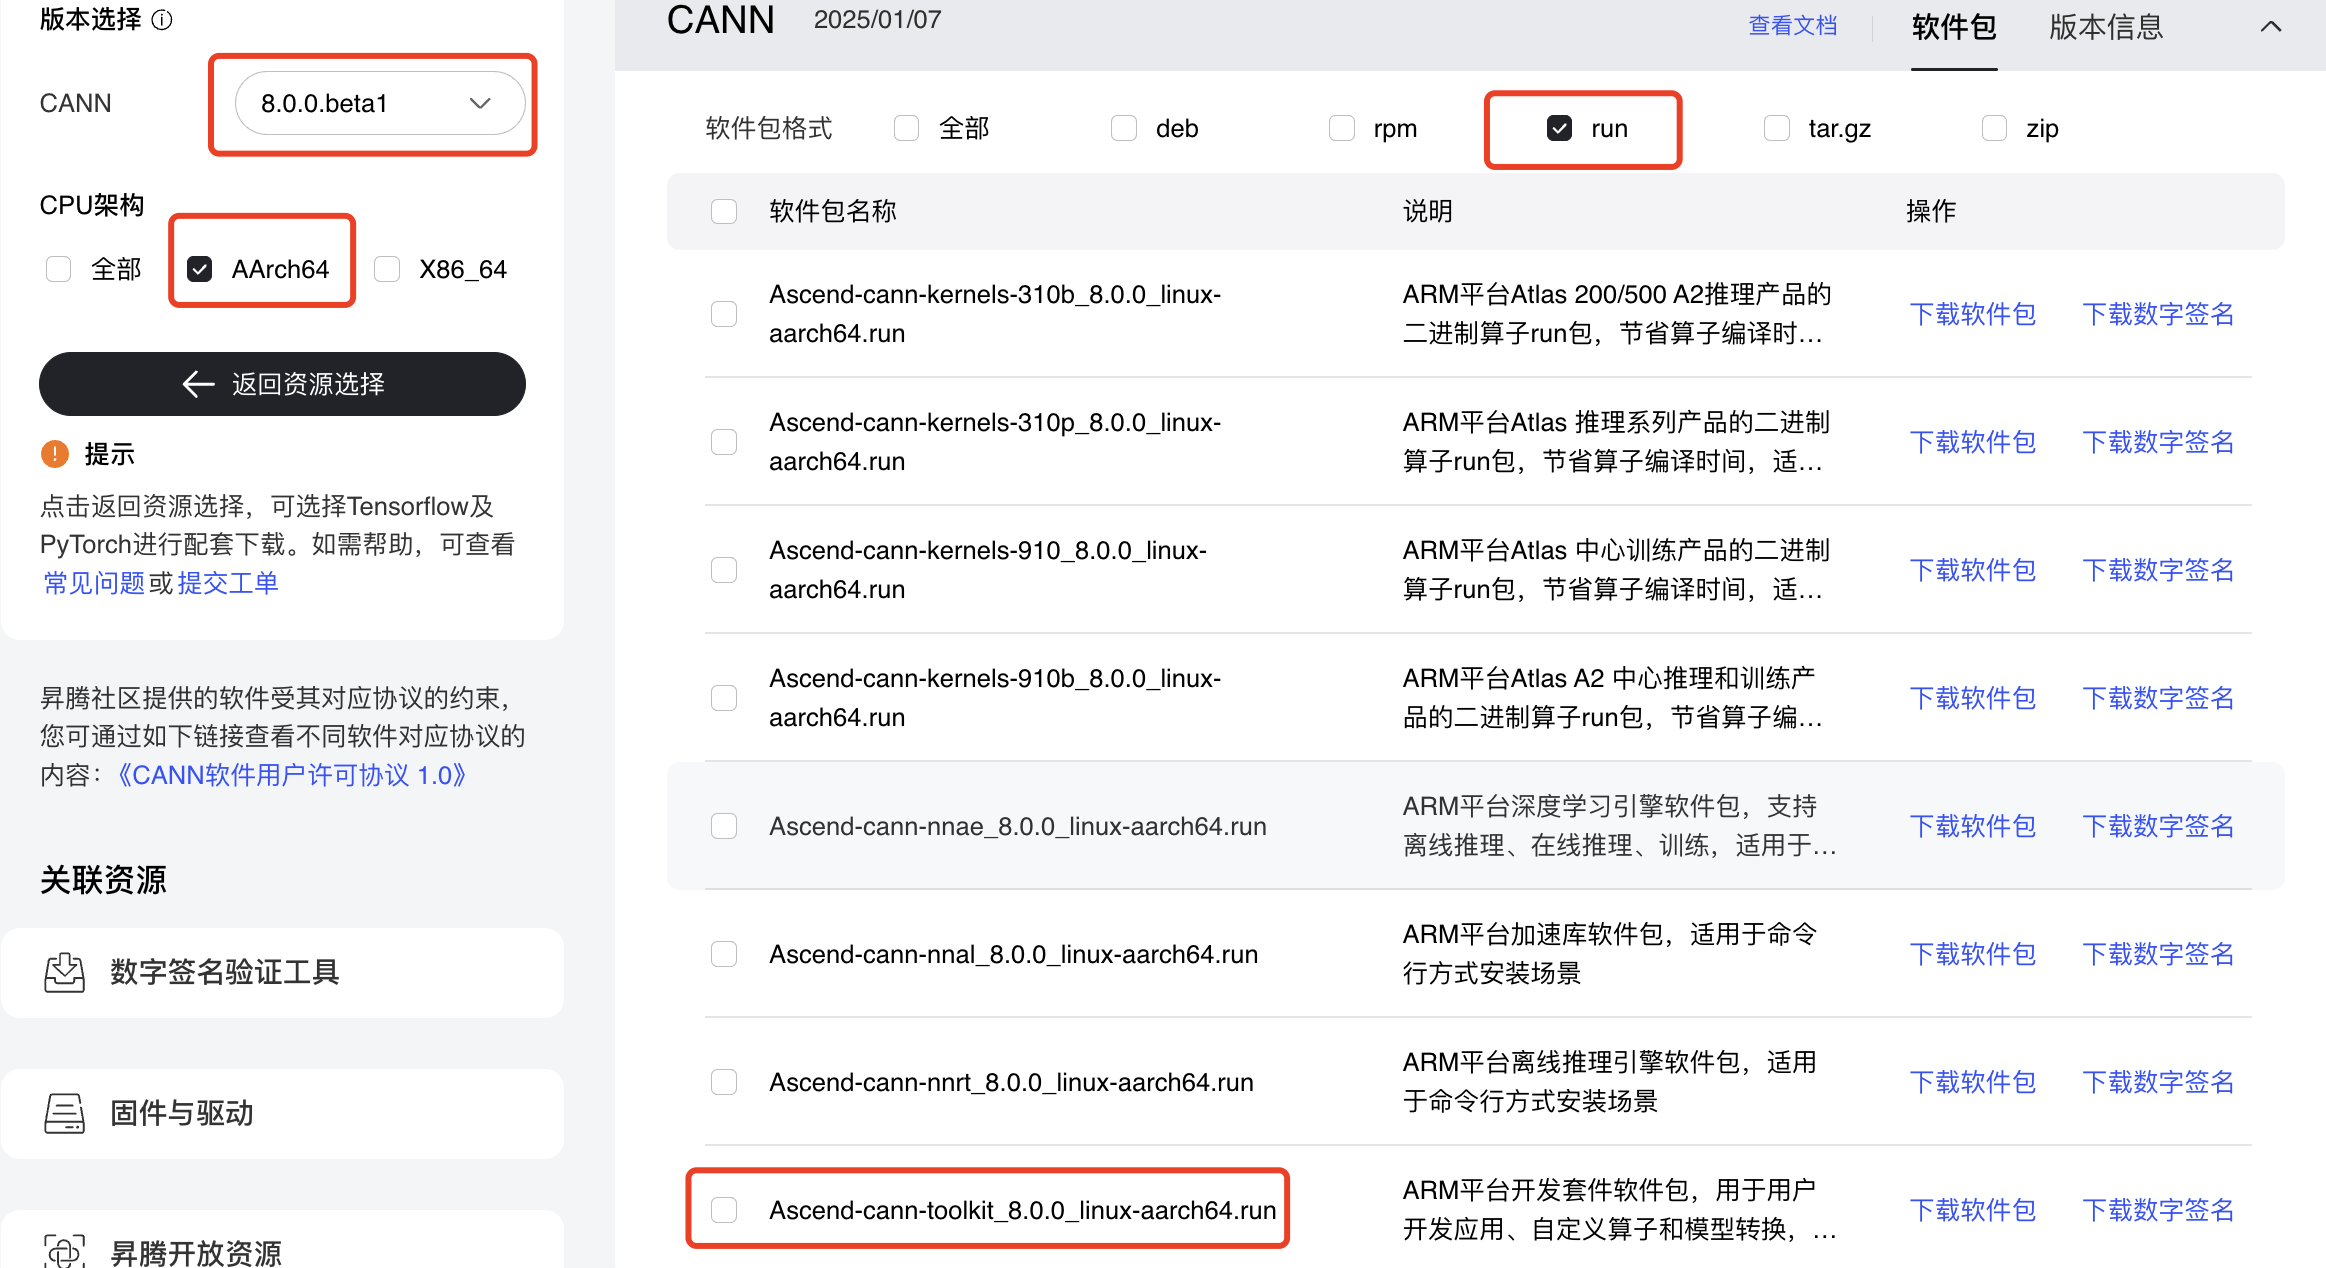Enable the tar.gz format checkbox
This screenshot has height=1268, width=2326.
[x=1777, y=128]
